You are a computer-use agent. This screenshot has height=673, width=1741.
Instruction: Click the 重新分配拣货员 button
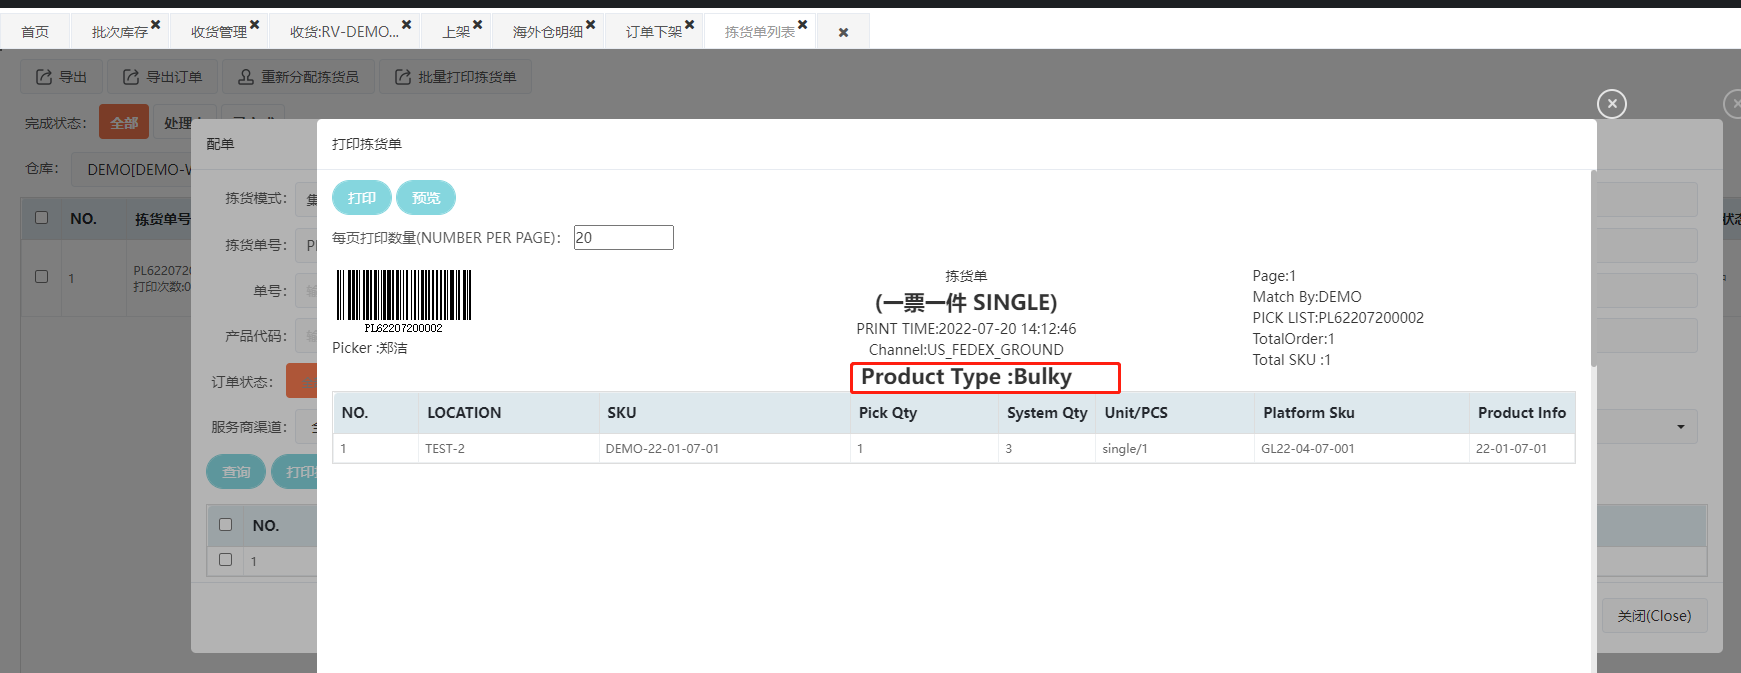coord(298,77)
